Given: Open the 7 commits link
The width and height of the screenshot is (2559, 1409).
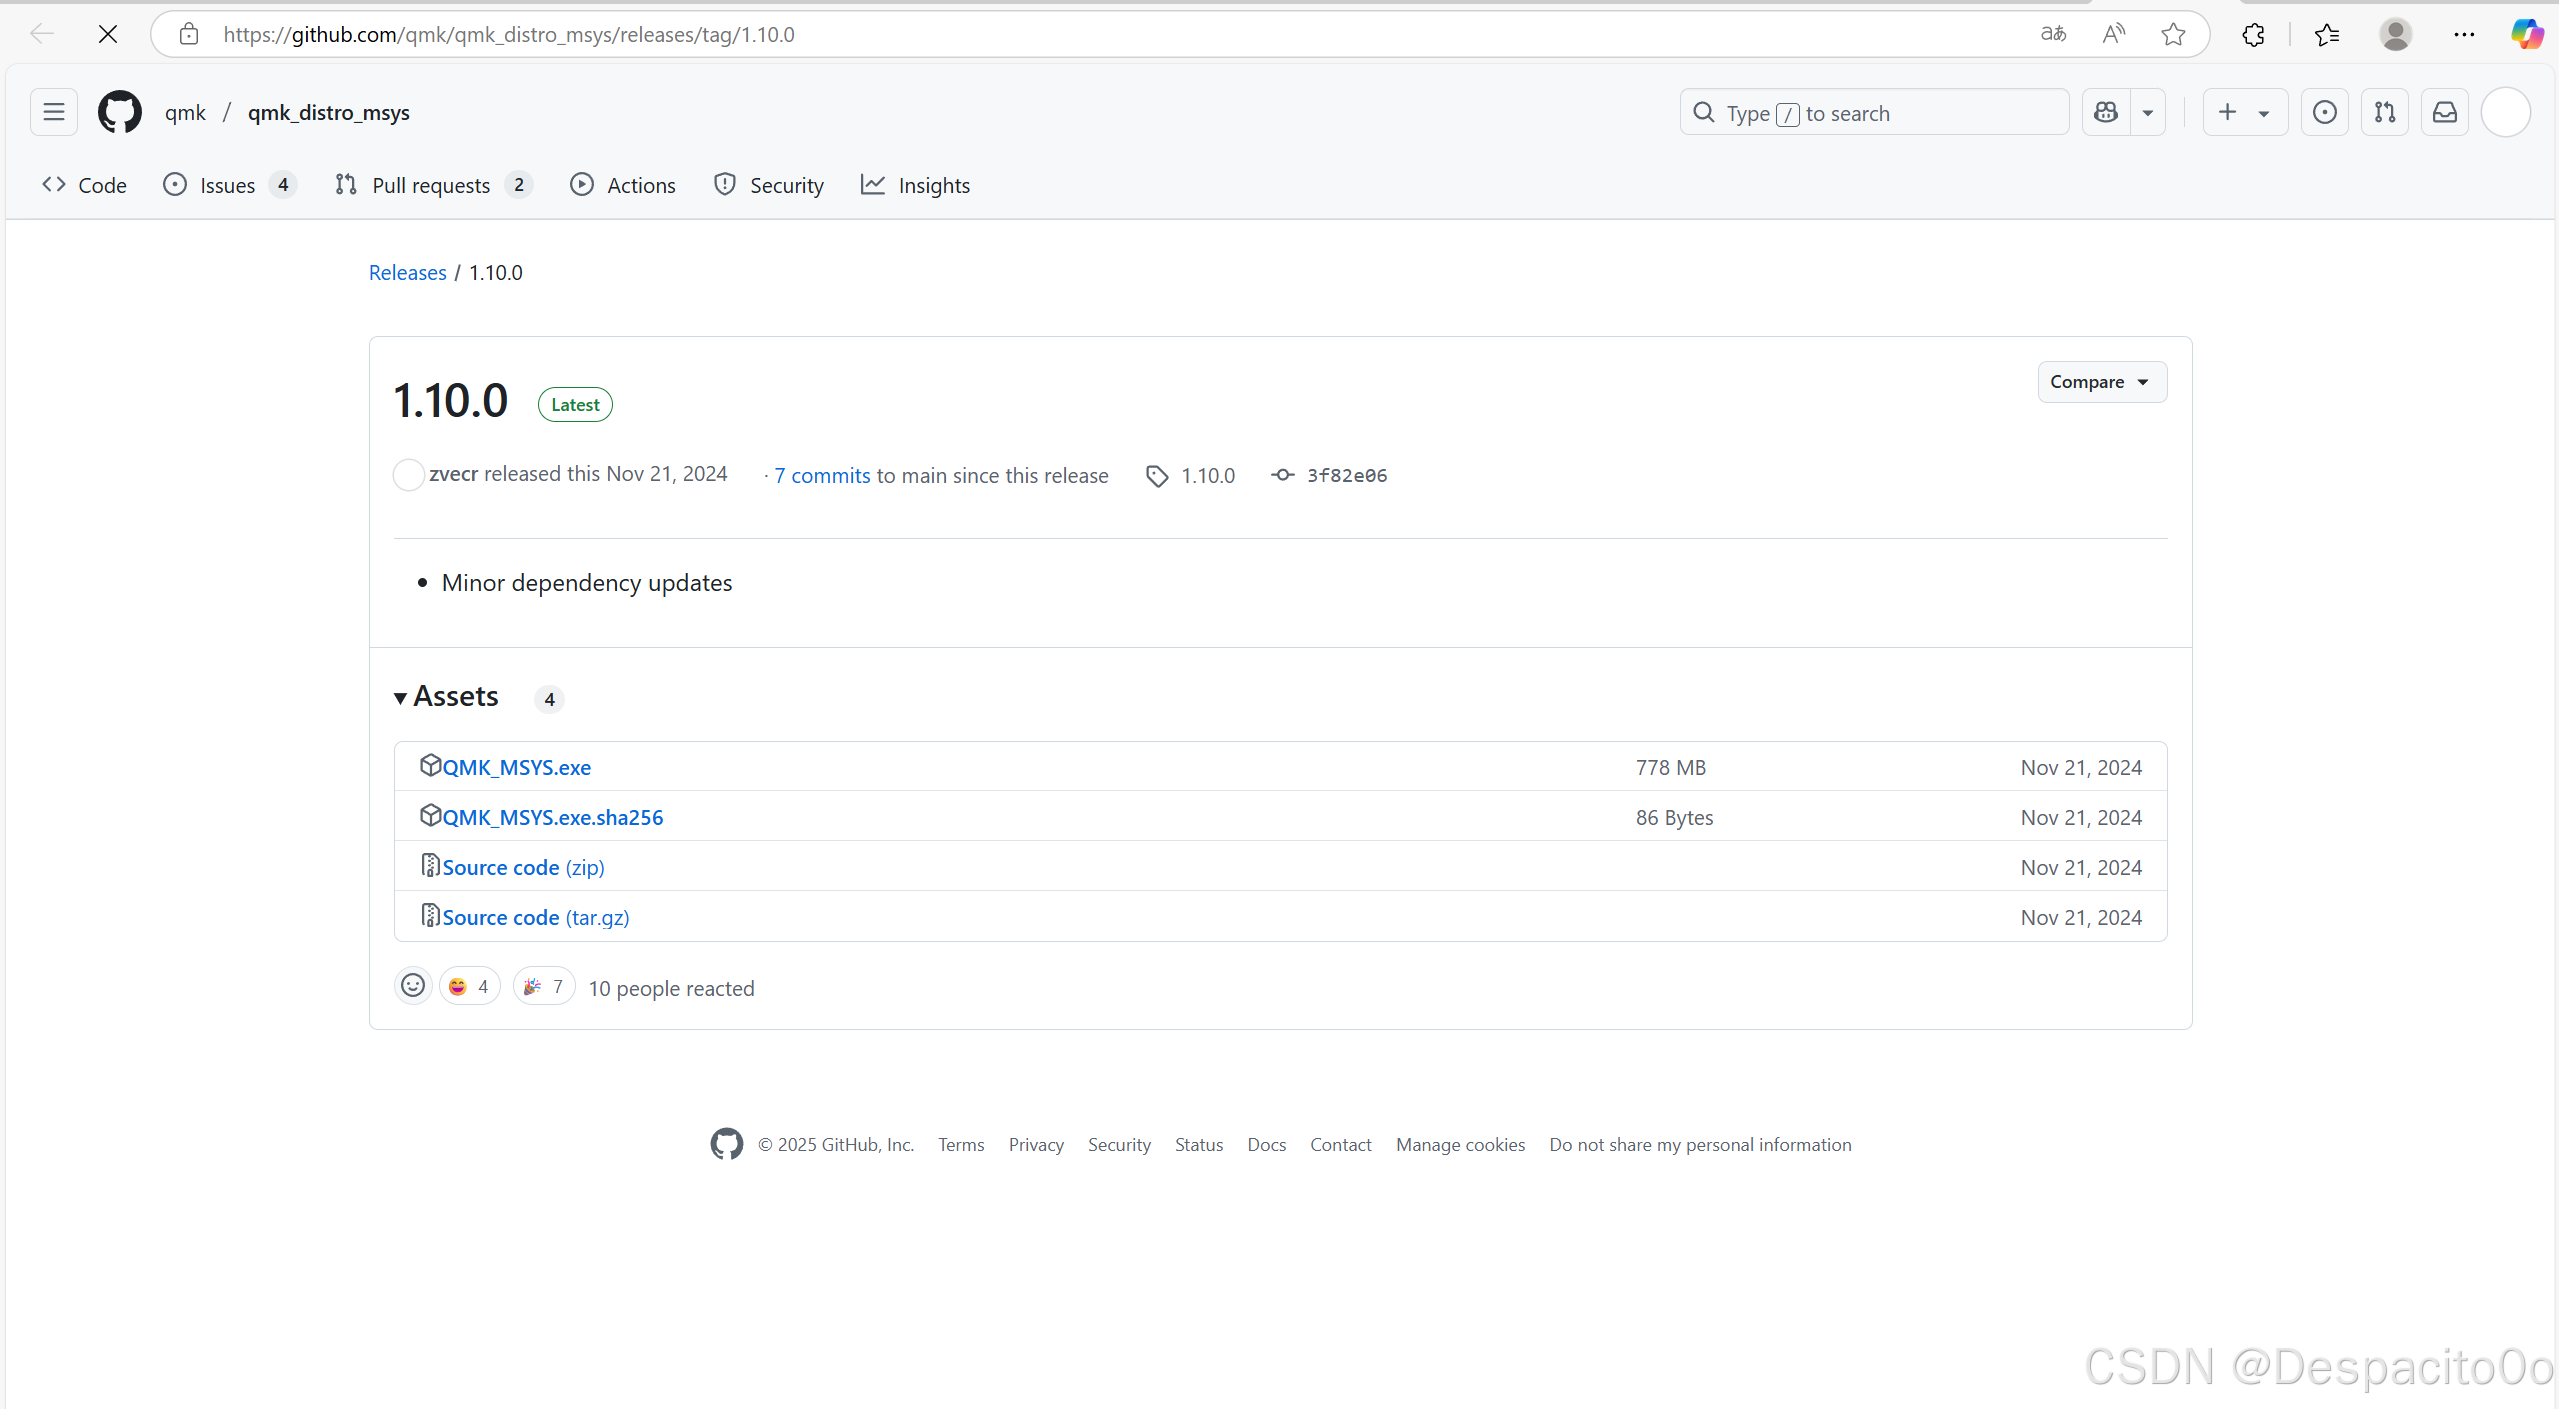Looking at the screenshot, I should pos(822,476).
